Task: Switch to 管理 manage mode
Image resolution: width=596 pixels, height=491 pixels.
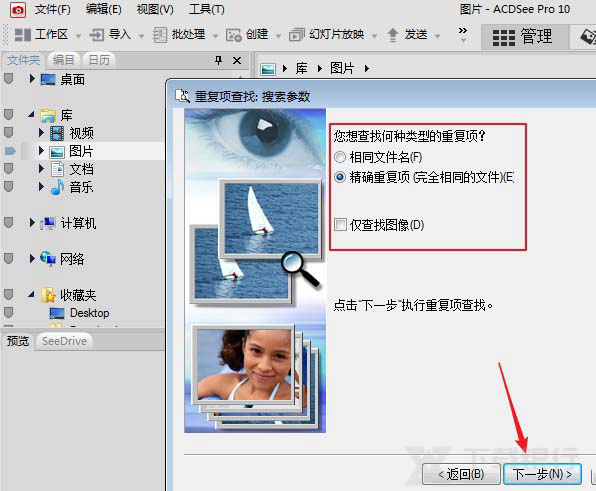Action: (523, 37)
